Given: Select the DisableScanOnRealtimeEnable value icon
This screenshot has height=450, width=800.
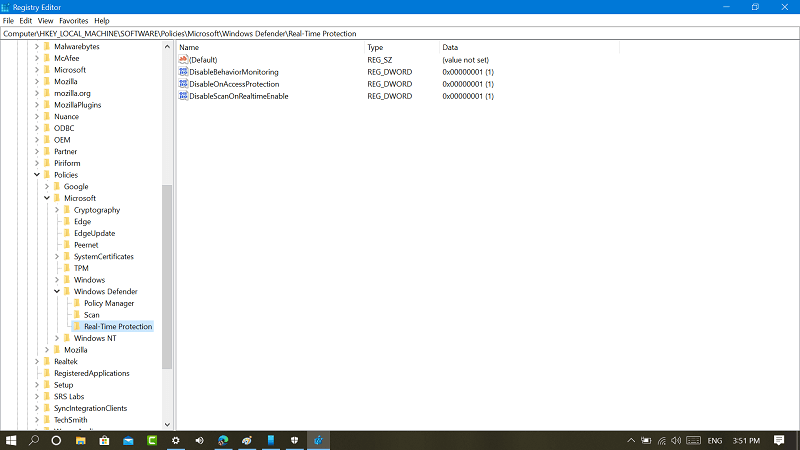Looking at the screenshot, I should tap(183, 96).
